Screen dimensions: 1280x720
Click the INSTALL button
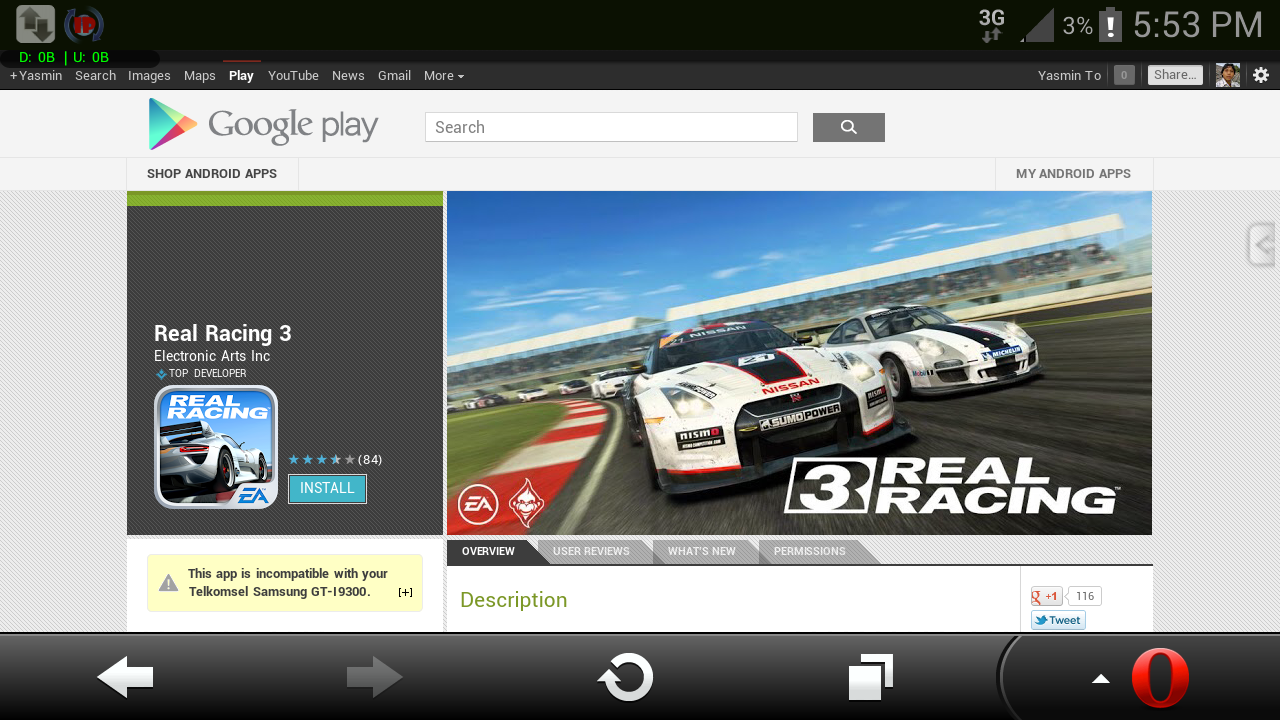pos(327,488)
